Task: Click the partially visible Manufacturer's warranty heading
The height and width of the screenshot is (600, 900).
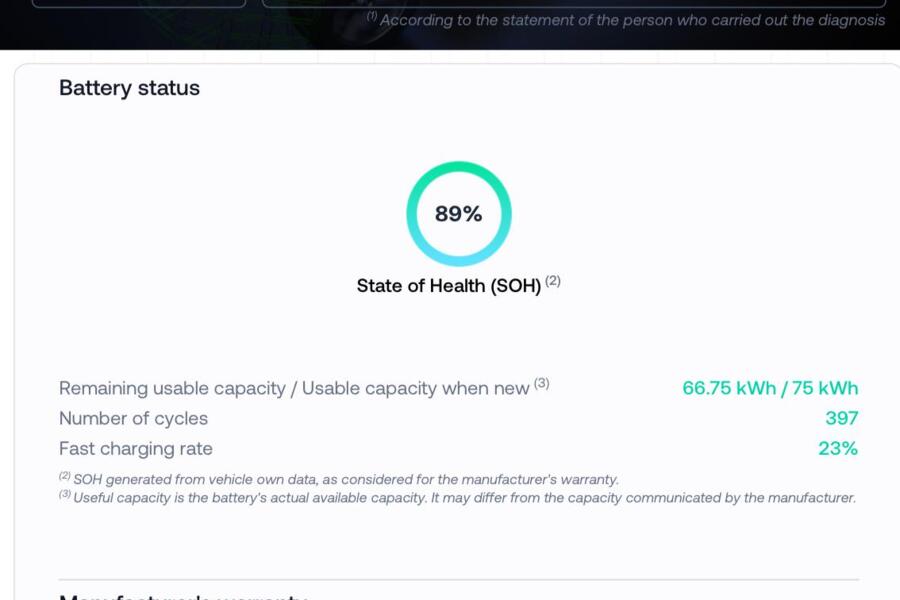Action: coord(183,596)
